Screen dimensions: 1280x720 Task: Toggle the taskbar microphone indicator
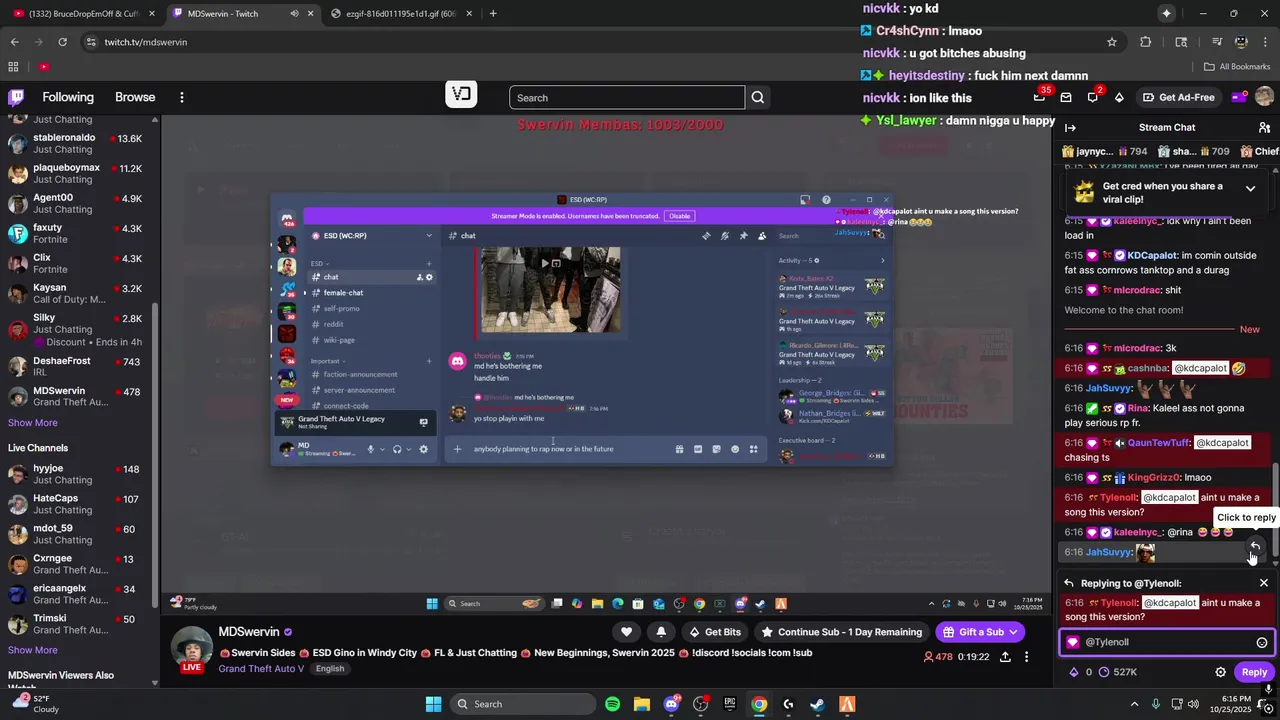pos(1156,704)
